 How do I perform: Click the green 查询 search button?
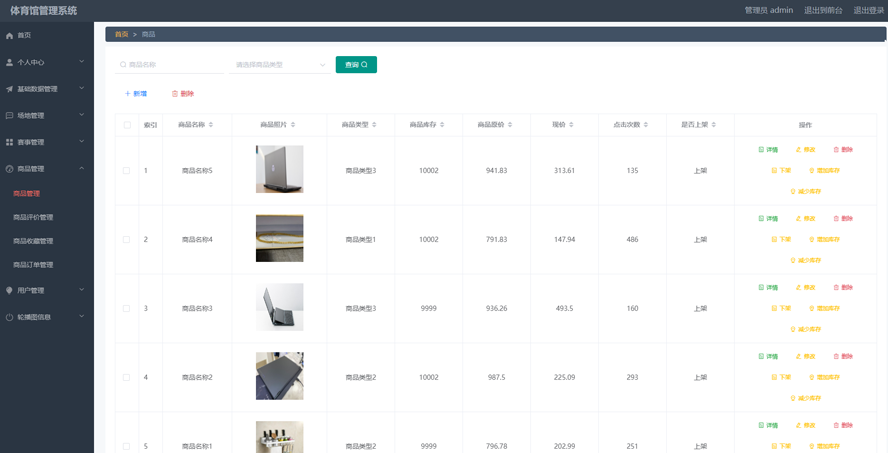[x=356, y=65]
